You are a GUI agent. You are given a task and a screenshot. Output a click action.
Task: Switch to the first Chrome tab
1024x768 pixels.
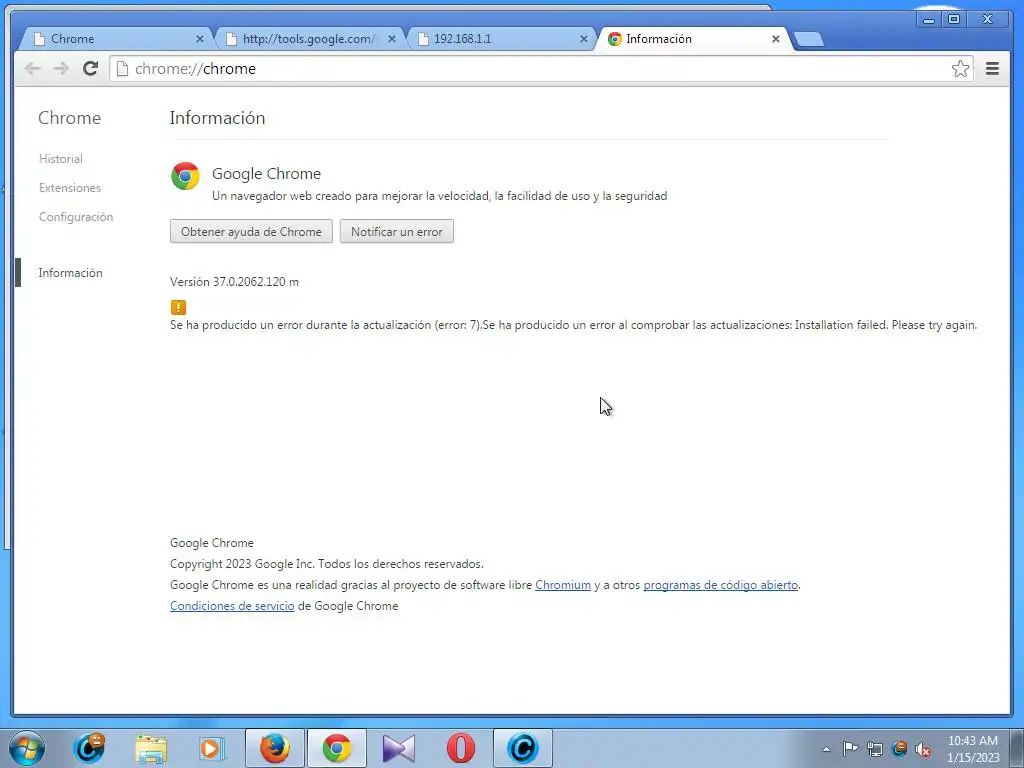pos(114,39)
